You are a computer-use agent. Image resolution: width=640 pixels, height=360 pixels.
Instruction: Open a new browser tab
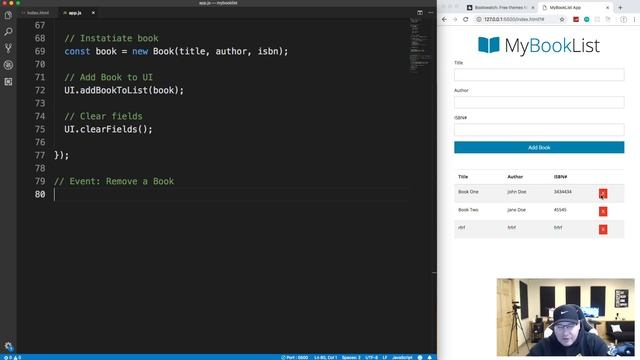(x=620, y=7)
